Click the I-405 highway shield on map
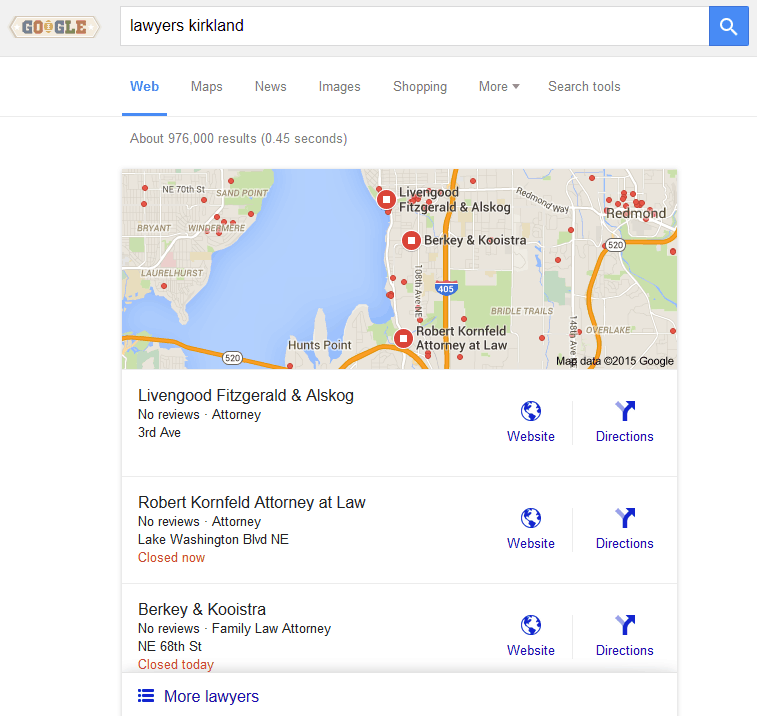The height and width of the screenshot is (716, 757). click(446, 288)
